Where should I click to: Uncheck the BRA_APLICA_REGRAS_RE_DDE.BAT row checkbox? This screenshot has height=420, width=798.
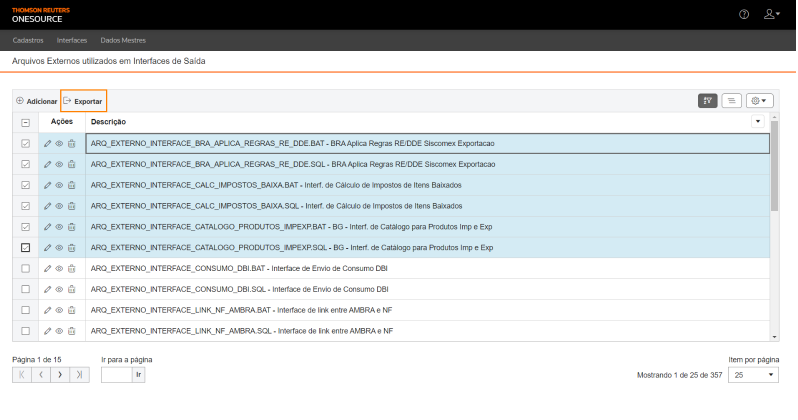pyautogui.click(x=25, y=144)
